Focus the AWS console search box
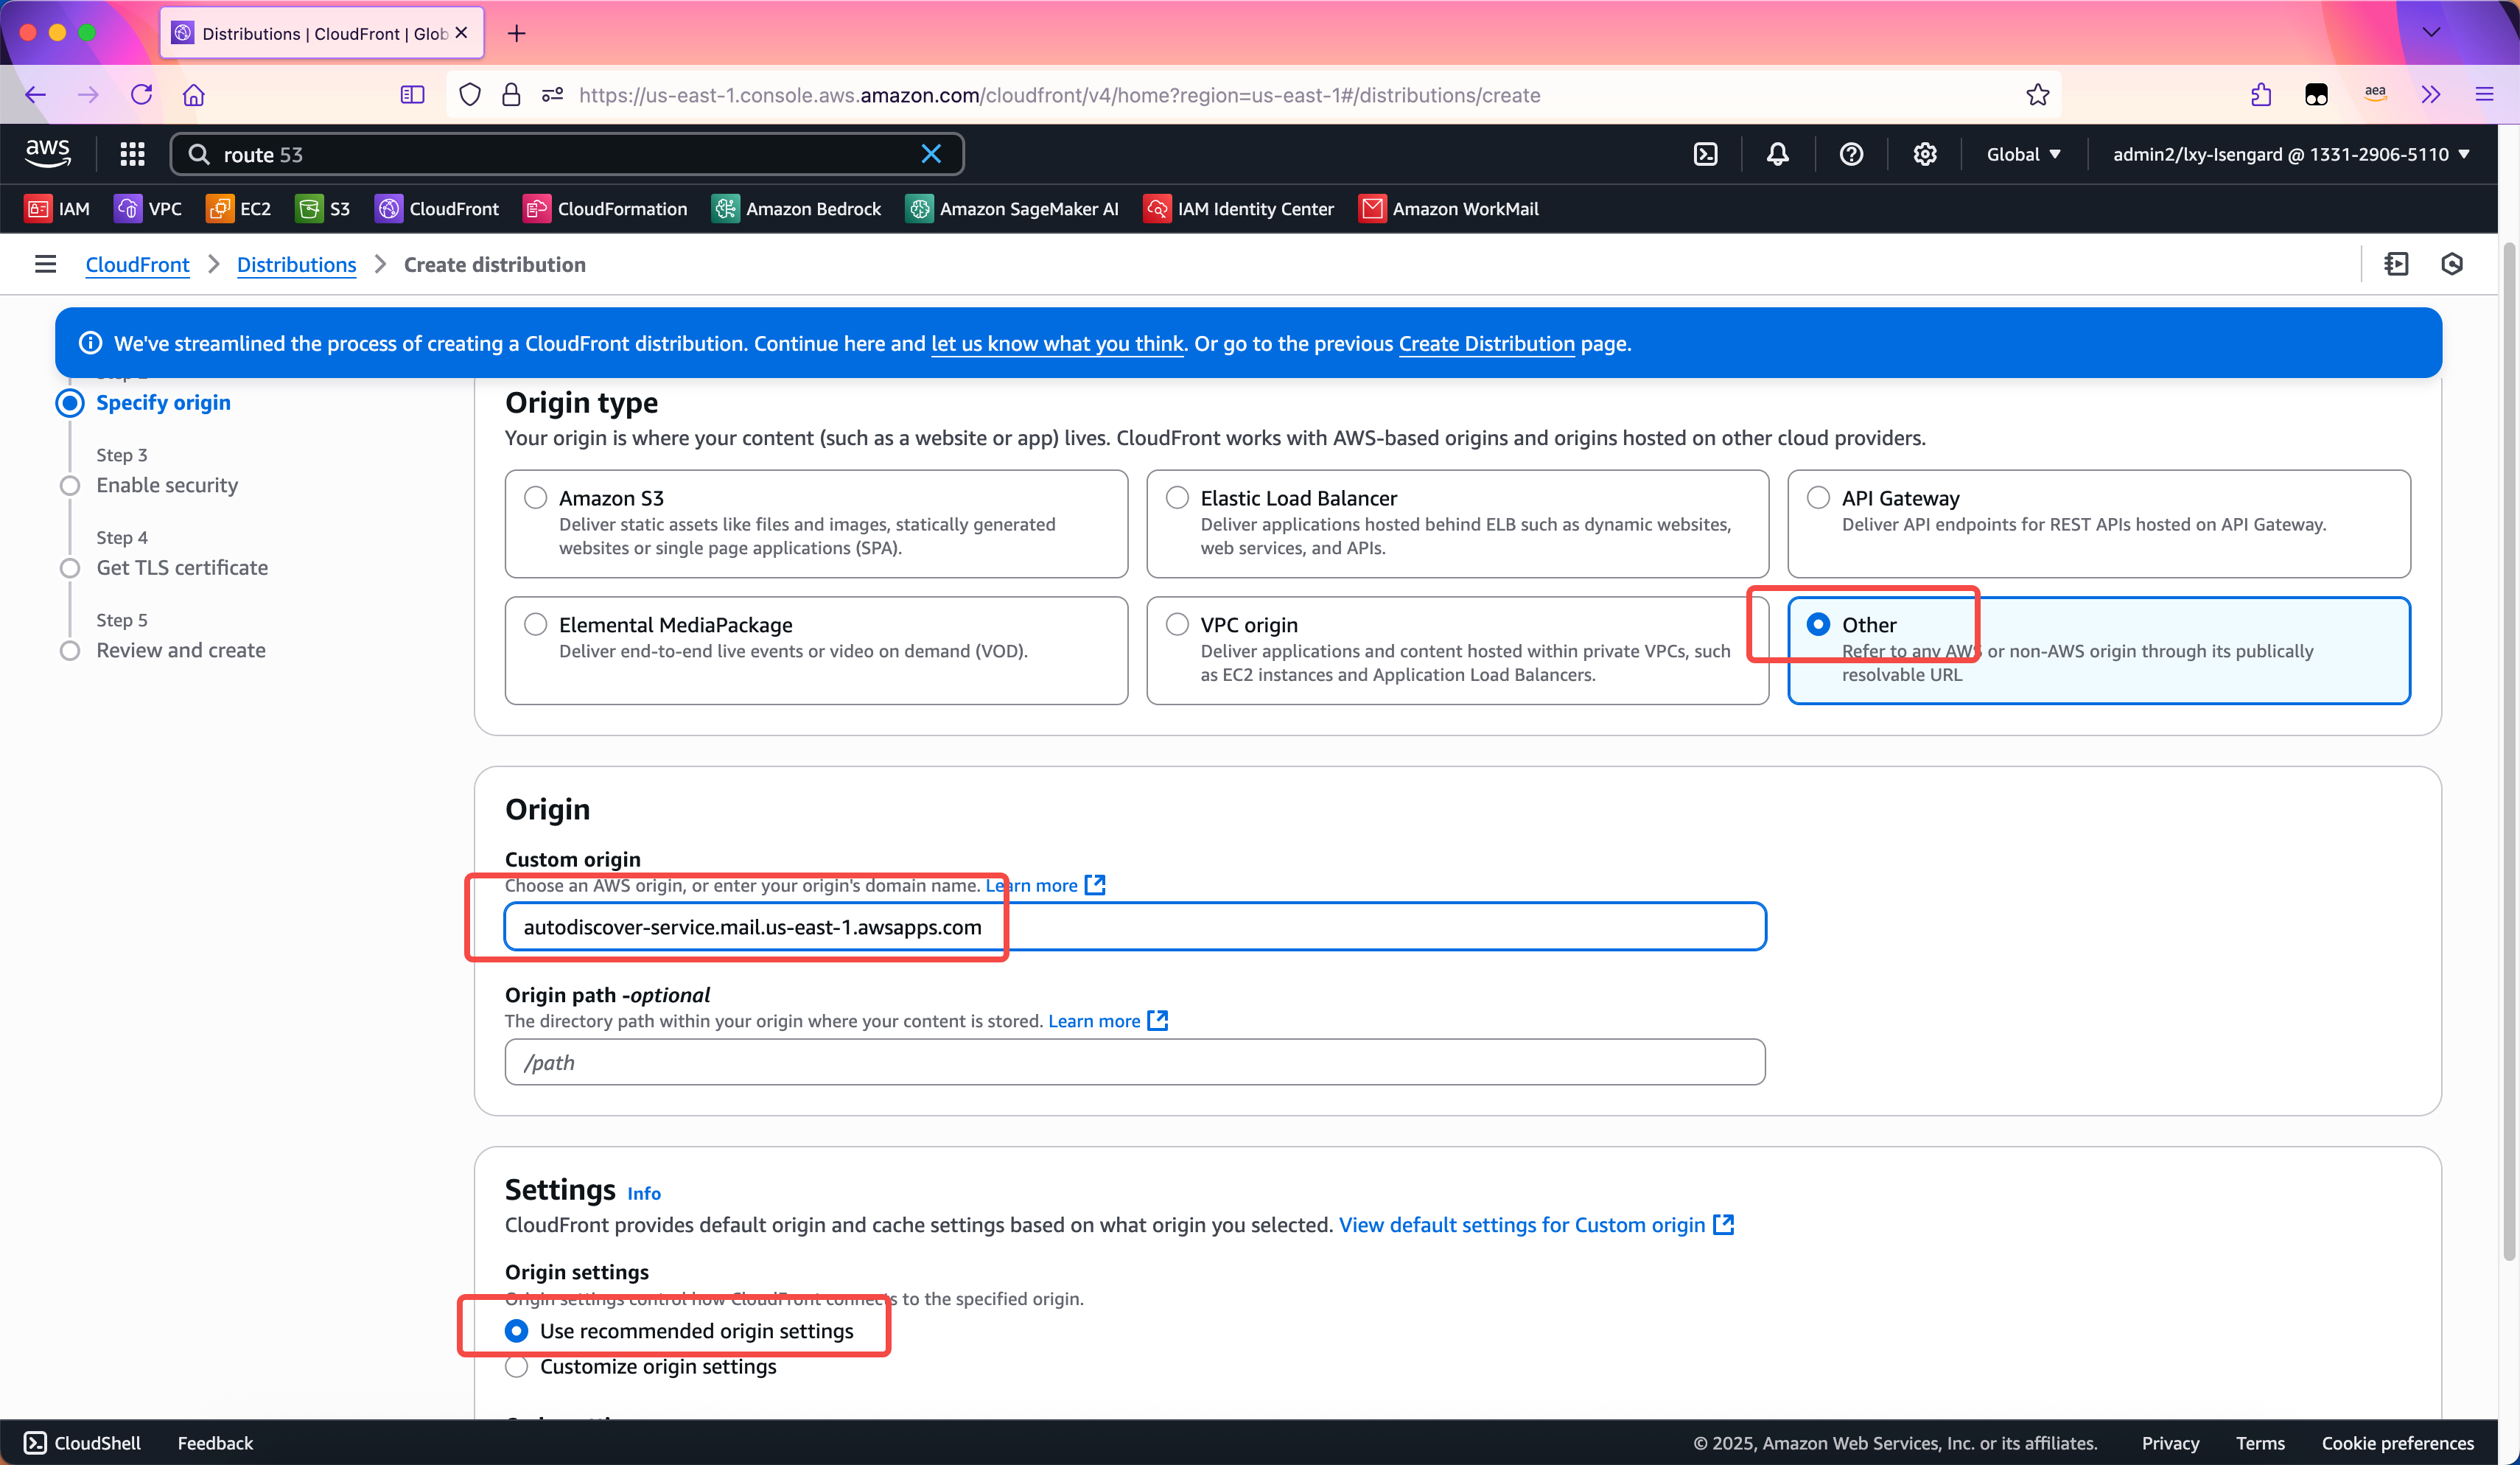 567,154
